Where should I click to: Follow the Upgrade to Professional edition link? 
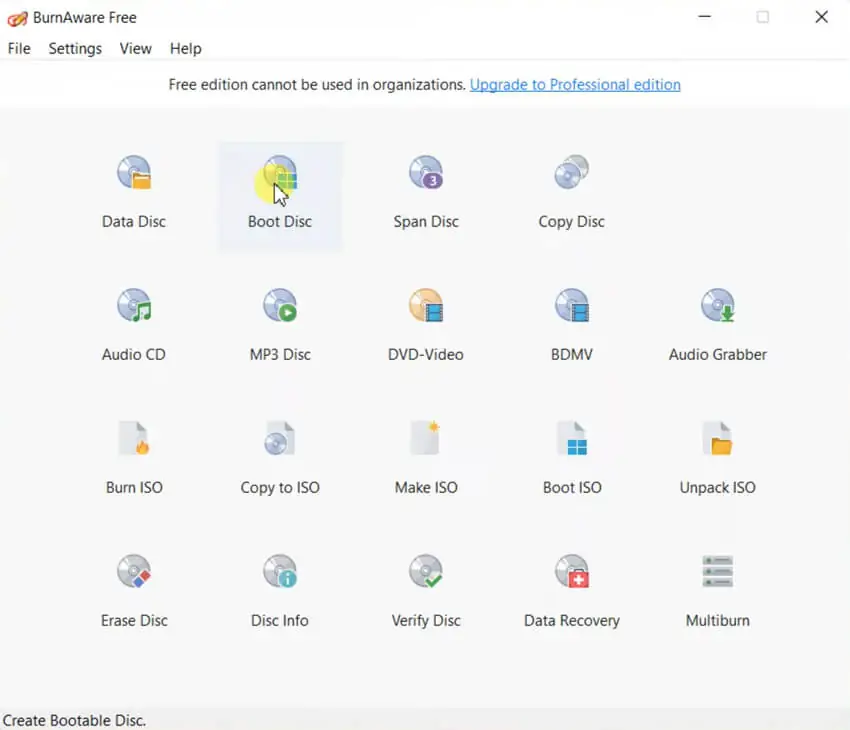[575, 85]
